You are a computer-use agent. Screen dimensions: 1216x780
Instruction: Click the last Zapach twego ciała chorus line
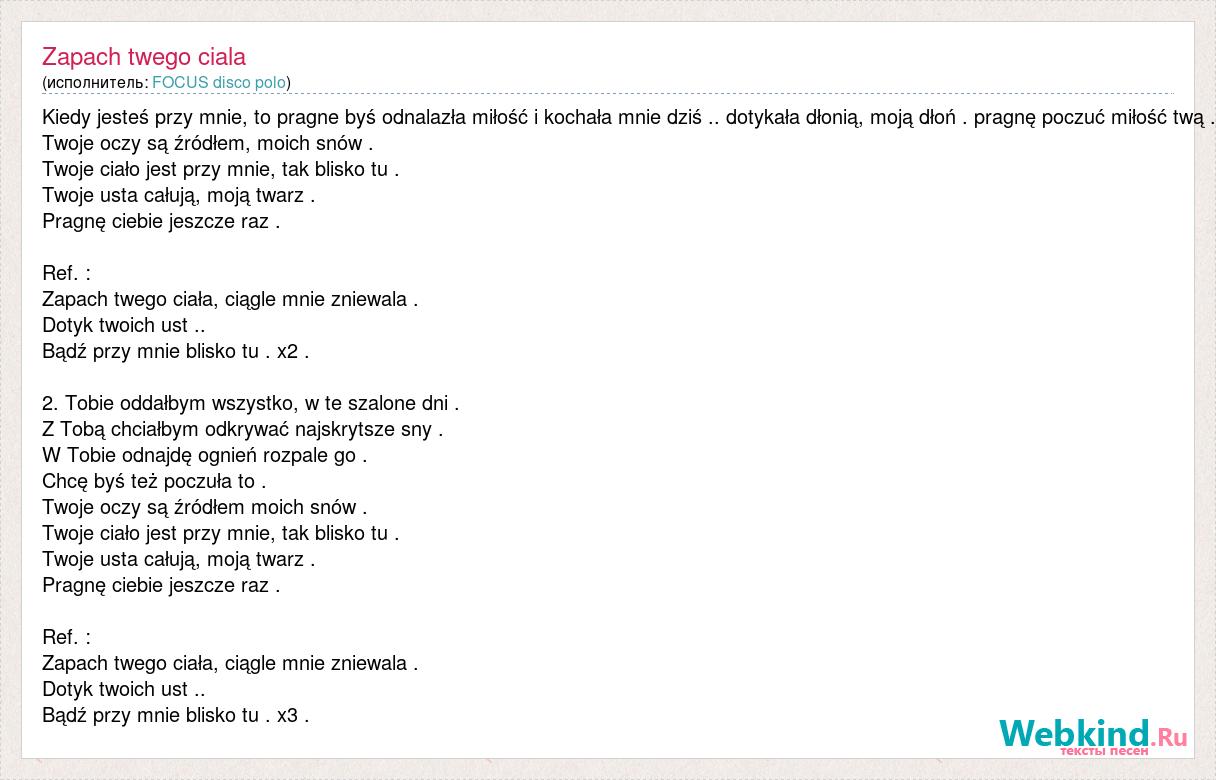230,663
